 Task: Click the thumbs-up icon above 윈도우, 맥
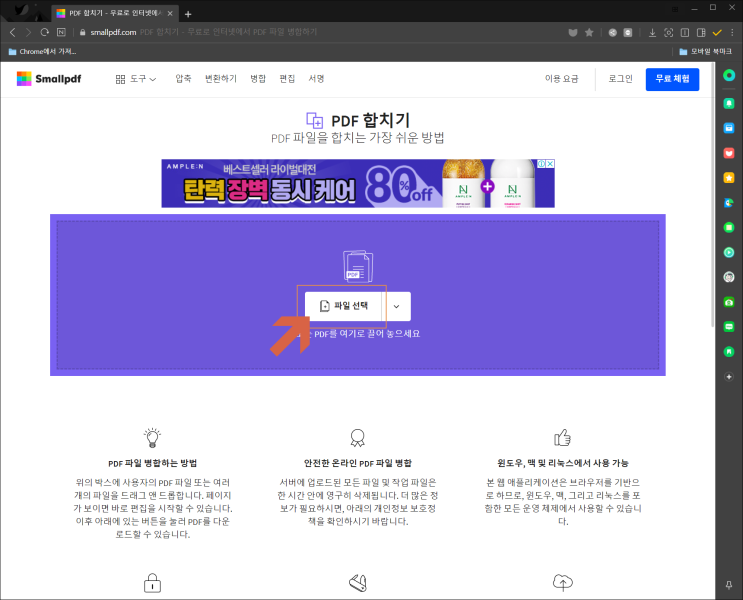tap(562, 438)
